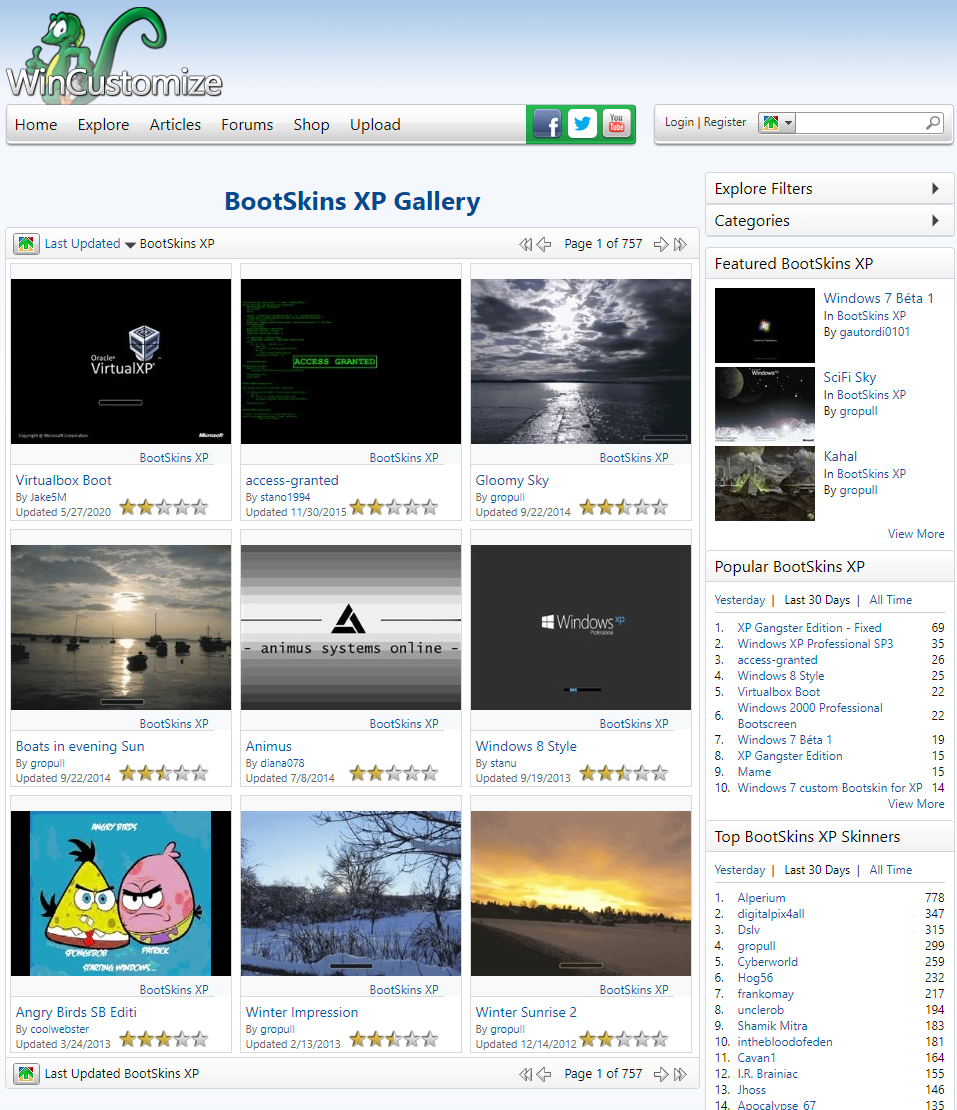
Task: Open the Forums menu item
Action: [x=247, y=125]
